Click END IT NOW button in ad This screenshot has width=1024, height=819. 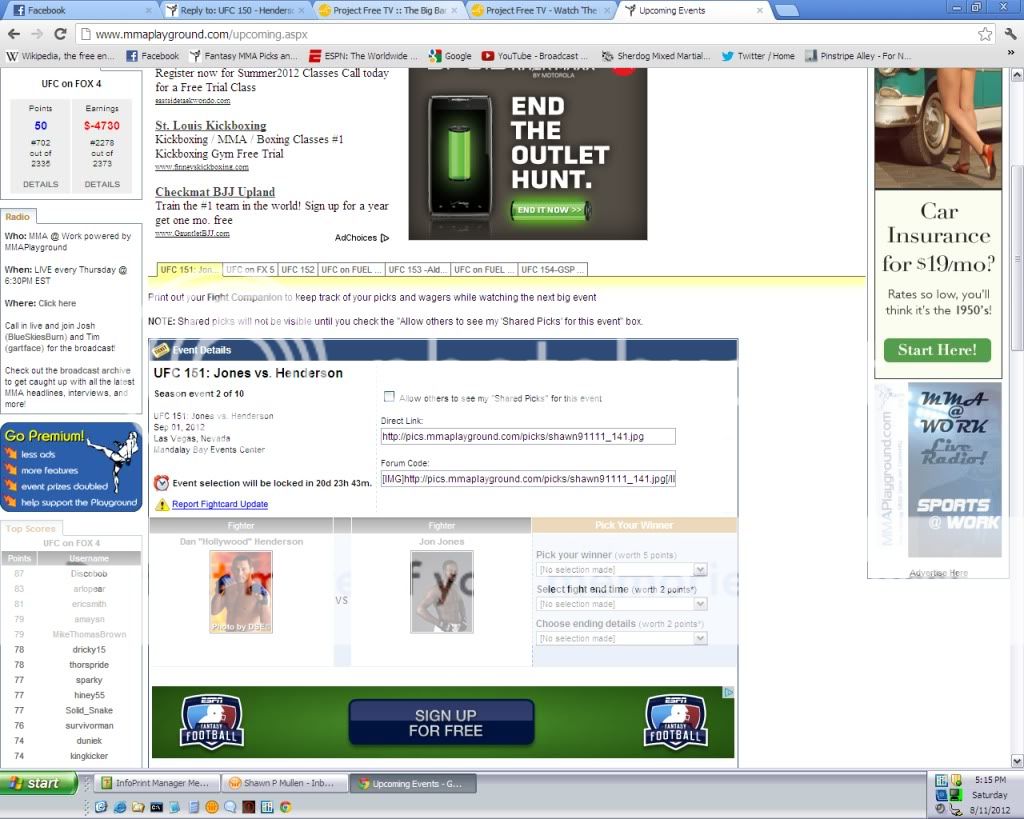[550, 210]
